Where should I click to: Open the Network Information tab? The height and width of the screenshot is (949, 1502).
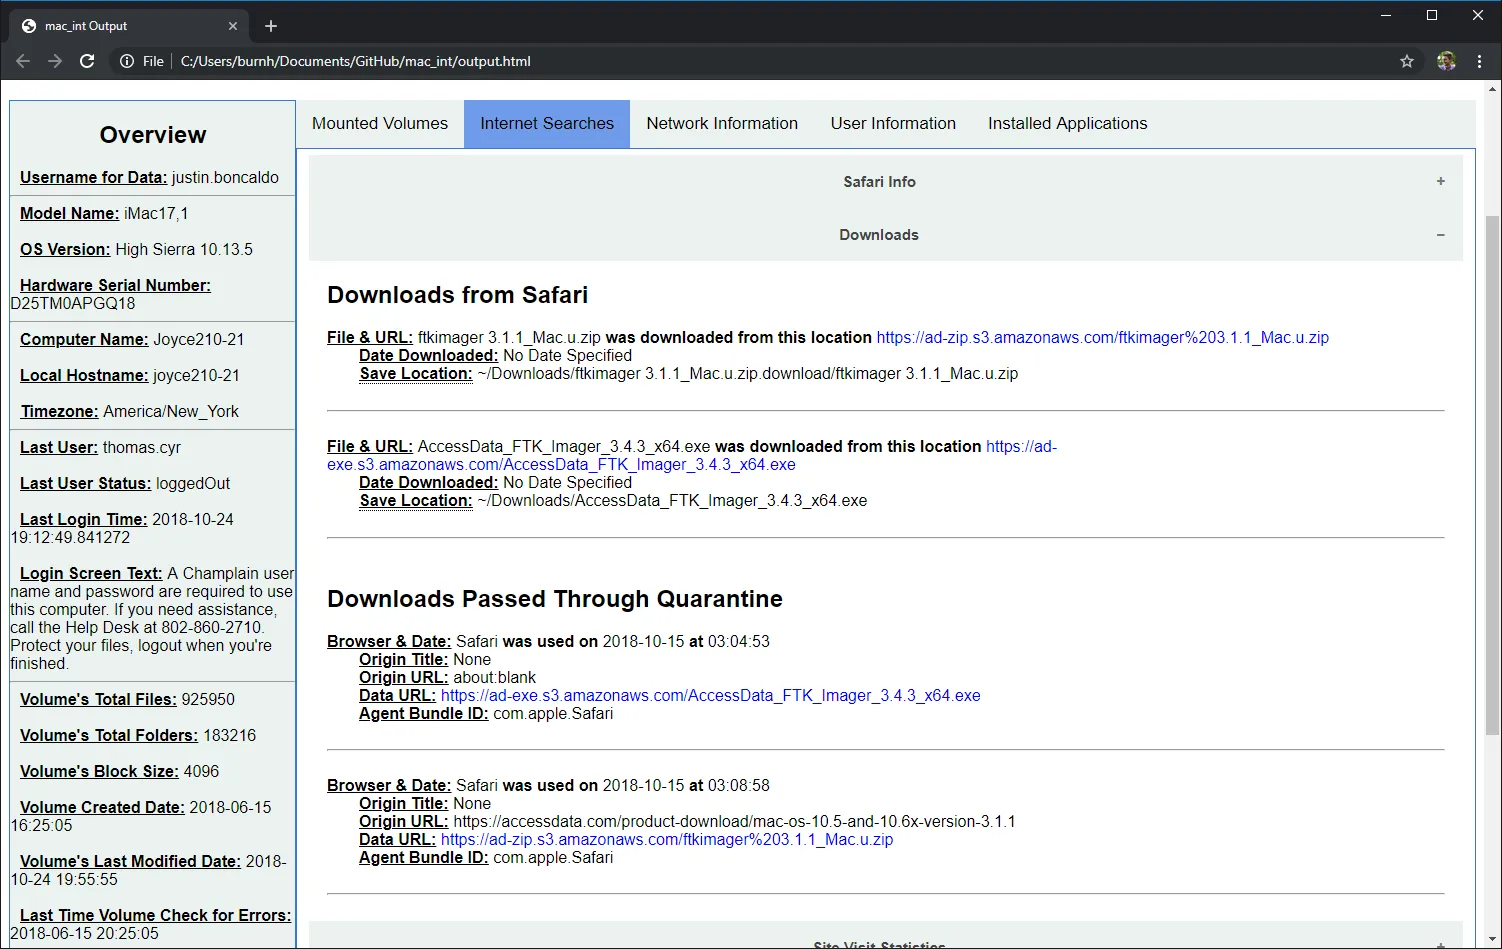click(722, 124)
